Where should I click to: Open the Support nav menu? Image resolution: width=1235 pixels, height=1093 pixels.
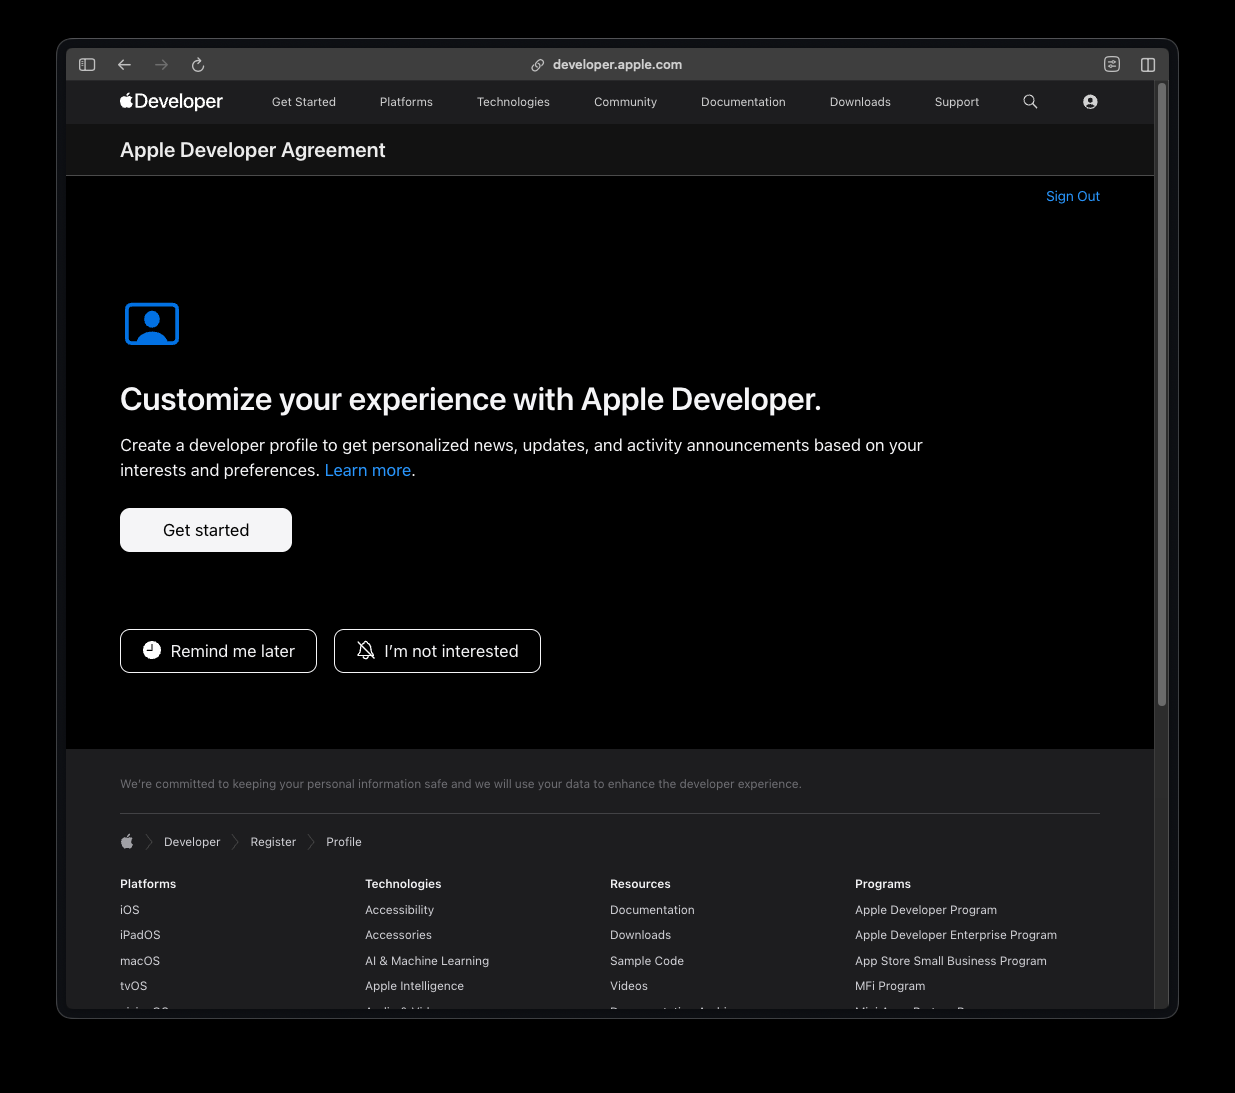pos(957,102)
